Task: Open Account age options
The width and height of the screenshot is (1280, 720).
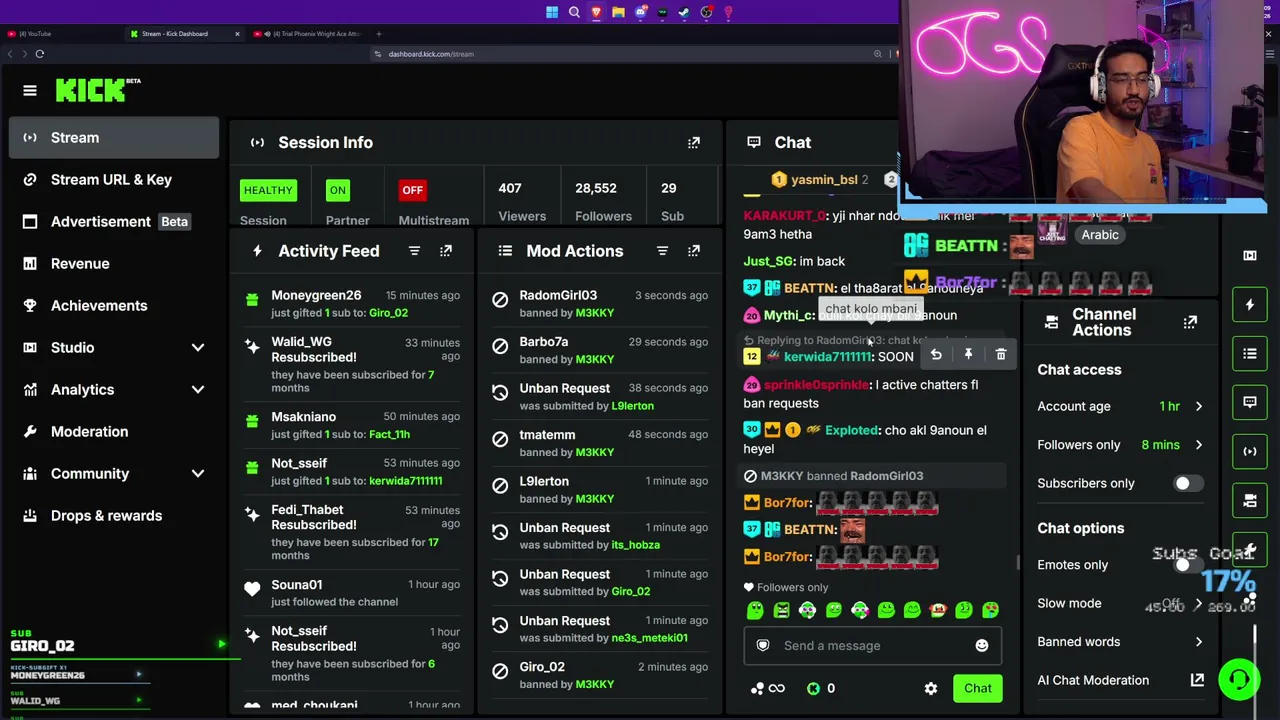Action: (1119, 407)
